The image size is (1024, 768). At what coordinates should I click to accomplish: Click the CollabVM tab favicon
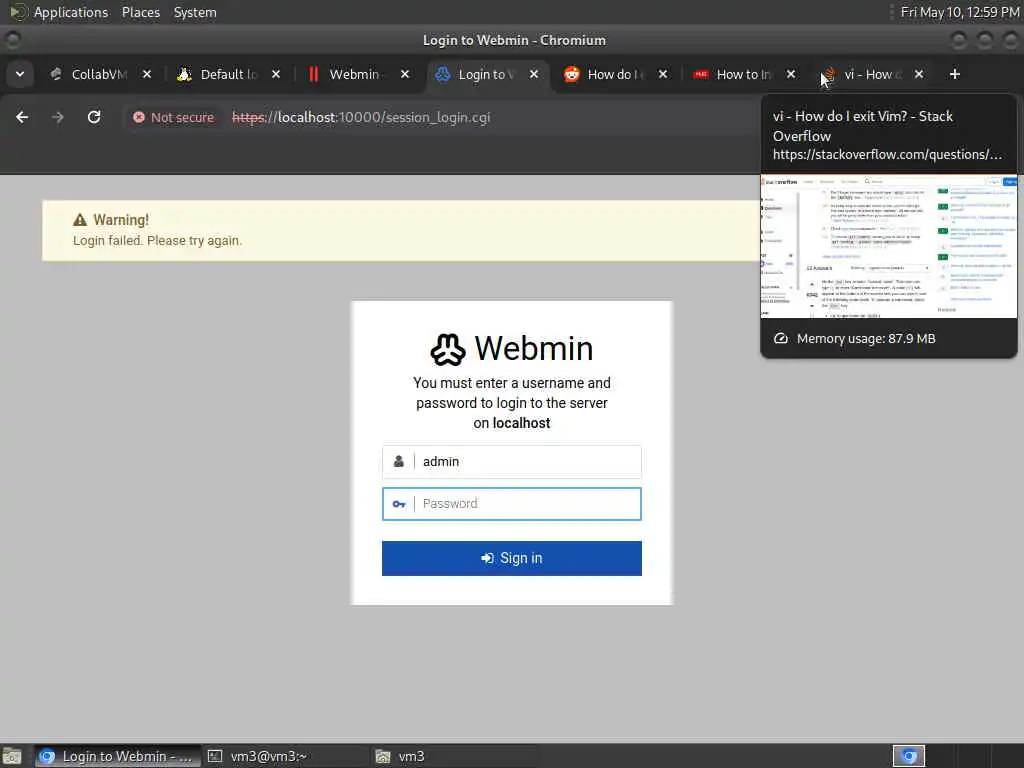tap(56, 74)
